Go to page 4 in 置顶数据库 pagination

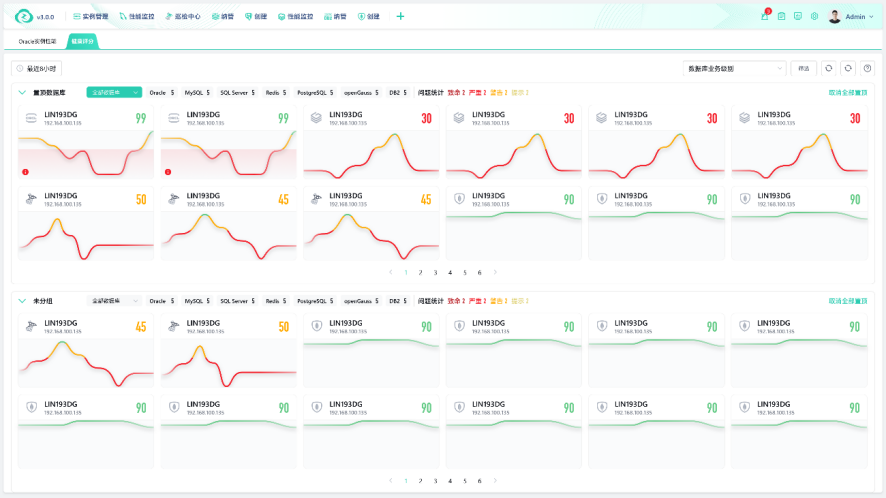[450, 272]
